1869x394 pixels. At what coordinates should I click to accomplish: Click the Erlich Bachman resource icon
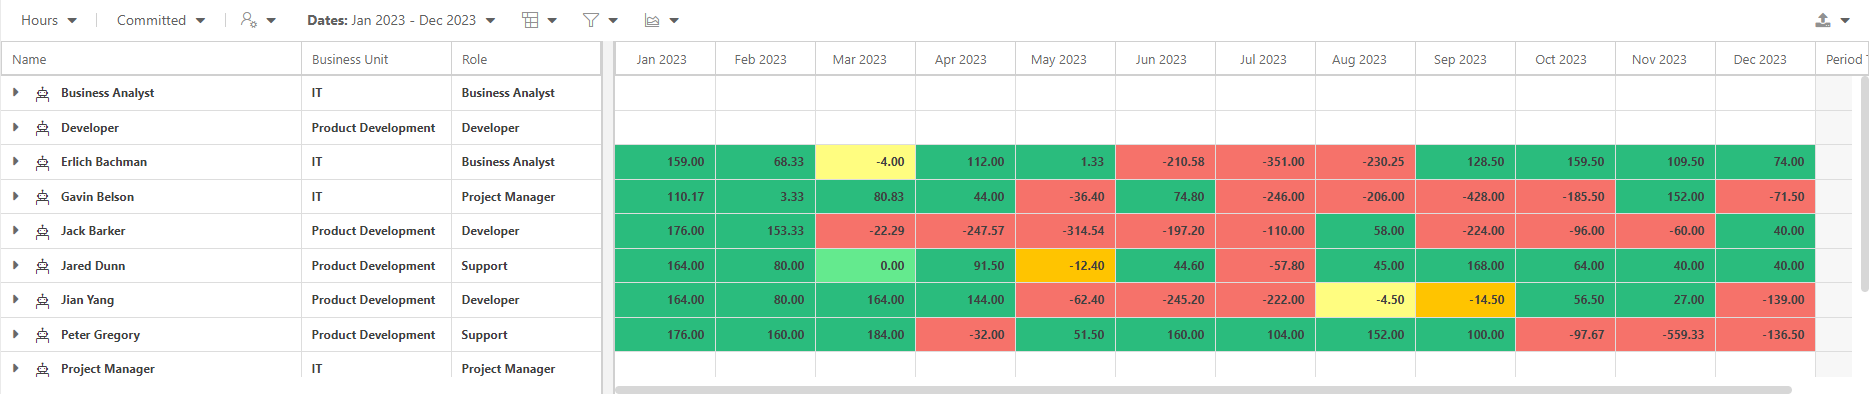43,162
